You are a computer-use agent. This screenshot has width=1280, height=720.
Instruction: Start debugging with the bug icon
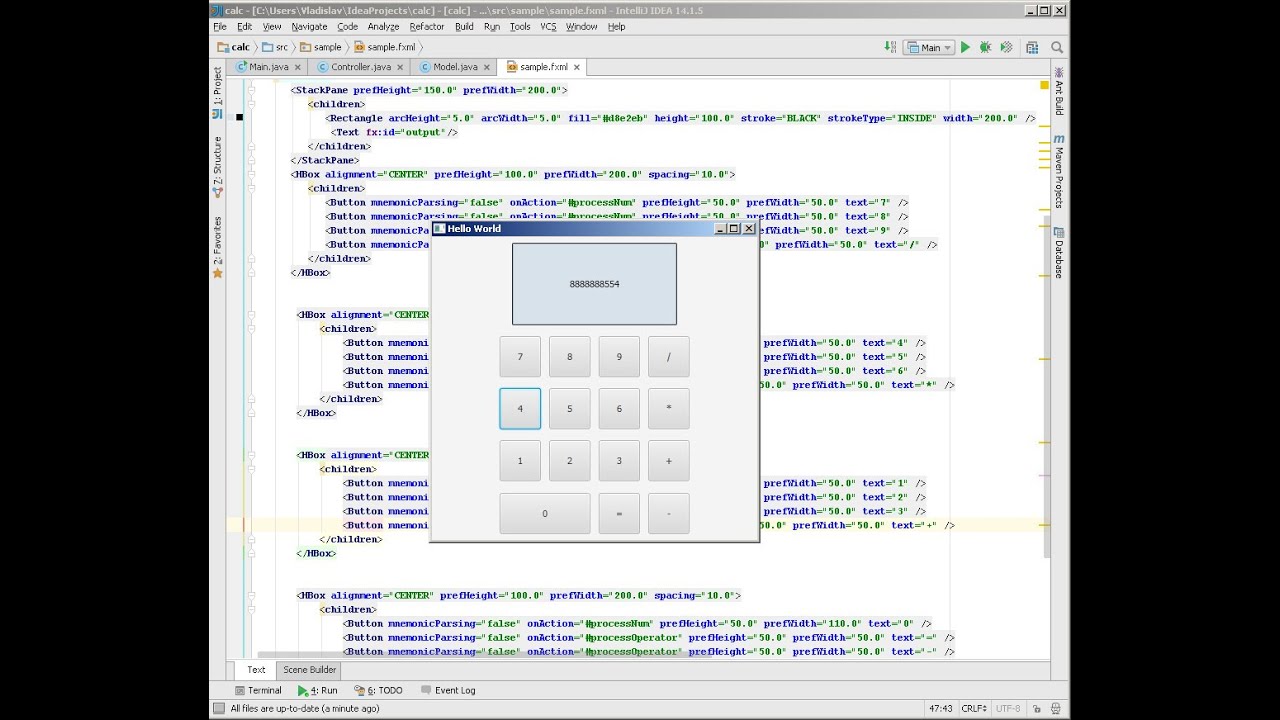point(985,47)
